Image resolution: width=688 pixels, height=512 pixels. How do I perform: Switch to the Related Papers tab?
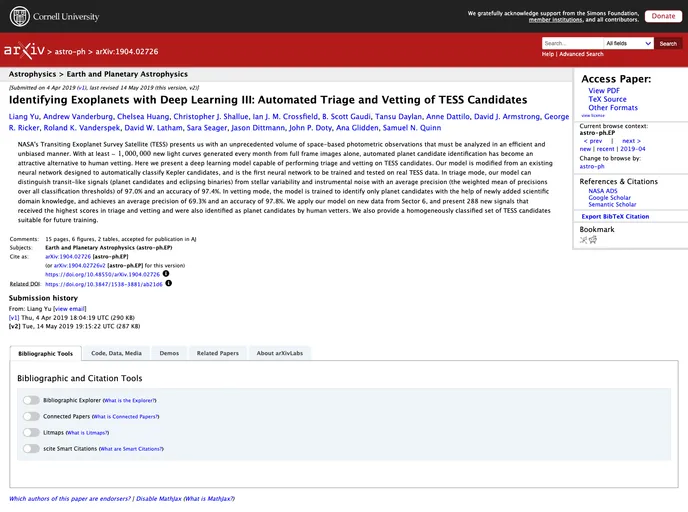pos(218,353)
